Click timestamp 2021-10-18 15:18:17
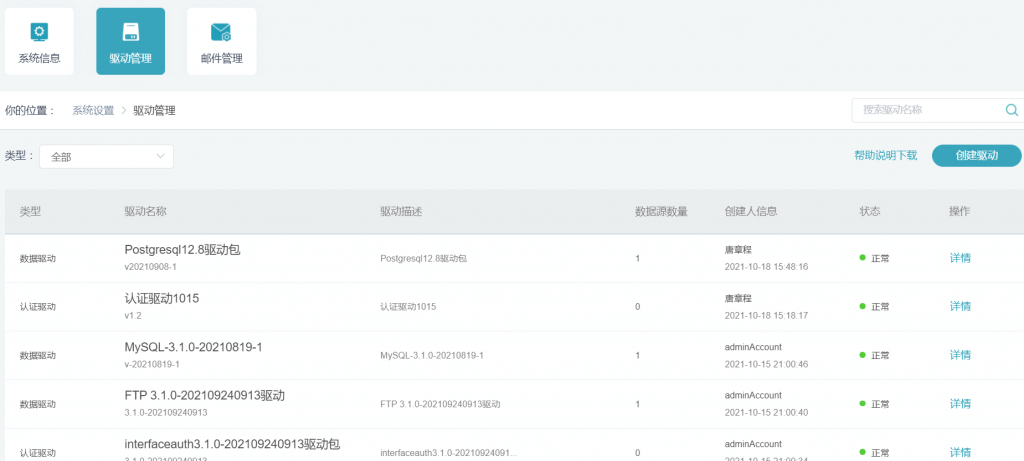The width and height of the screenshot is (1024, 461). point(767,315)
